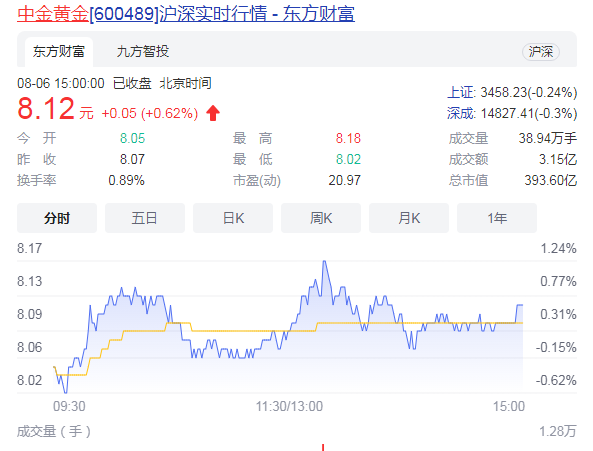Image resolution: width=593 pixels, height=451 pixels.
Task: View the 1年 one-year chart
Action: (497, 218)
